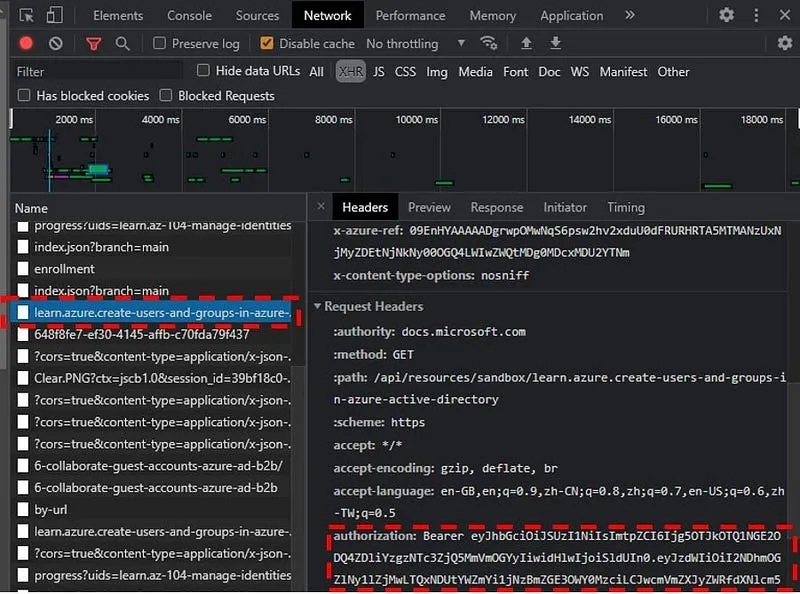Select the Network tab
The image size is (800, 594).
(328, 16)
